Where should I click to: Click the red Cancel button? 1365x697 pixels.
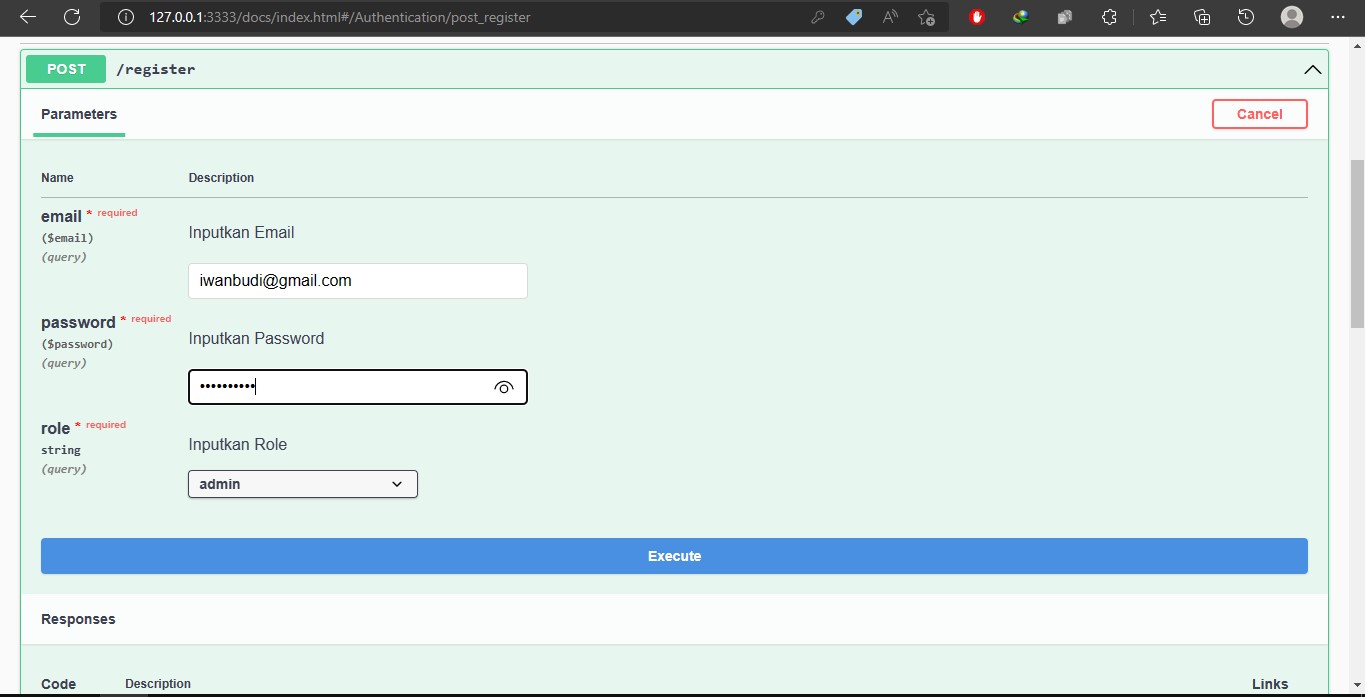[1259, 114]
